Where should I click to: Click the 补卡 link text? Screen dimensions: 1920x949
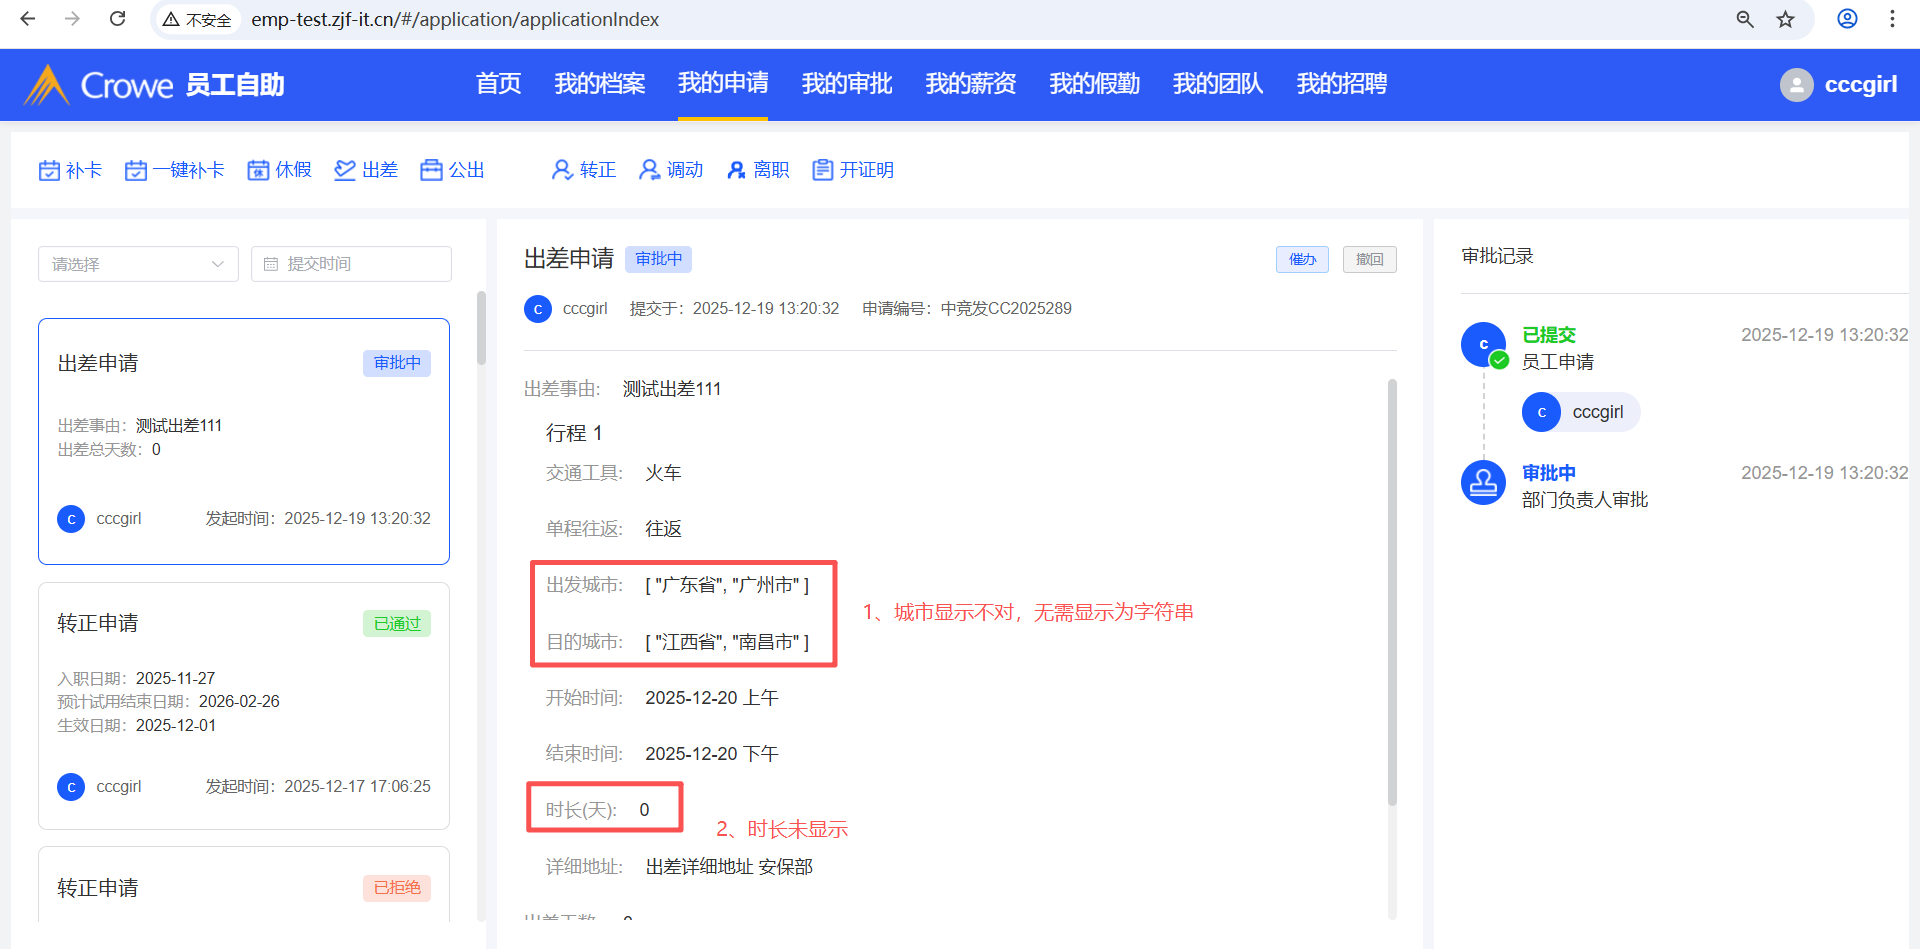click(84, 171)
